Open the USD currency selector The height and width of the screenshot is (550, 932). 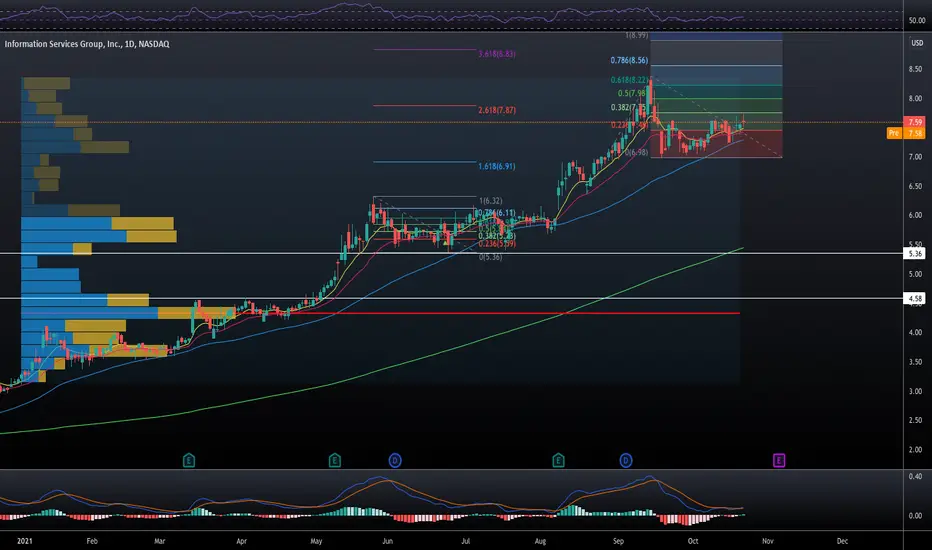coord(917,43)
